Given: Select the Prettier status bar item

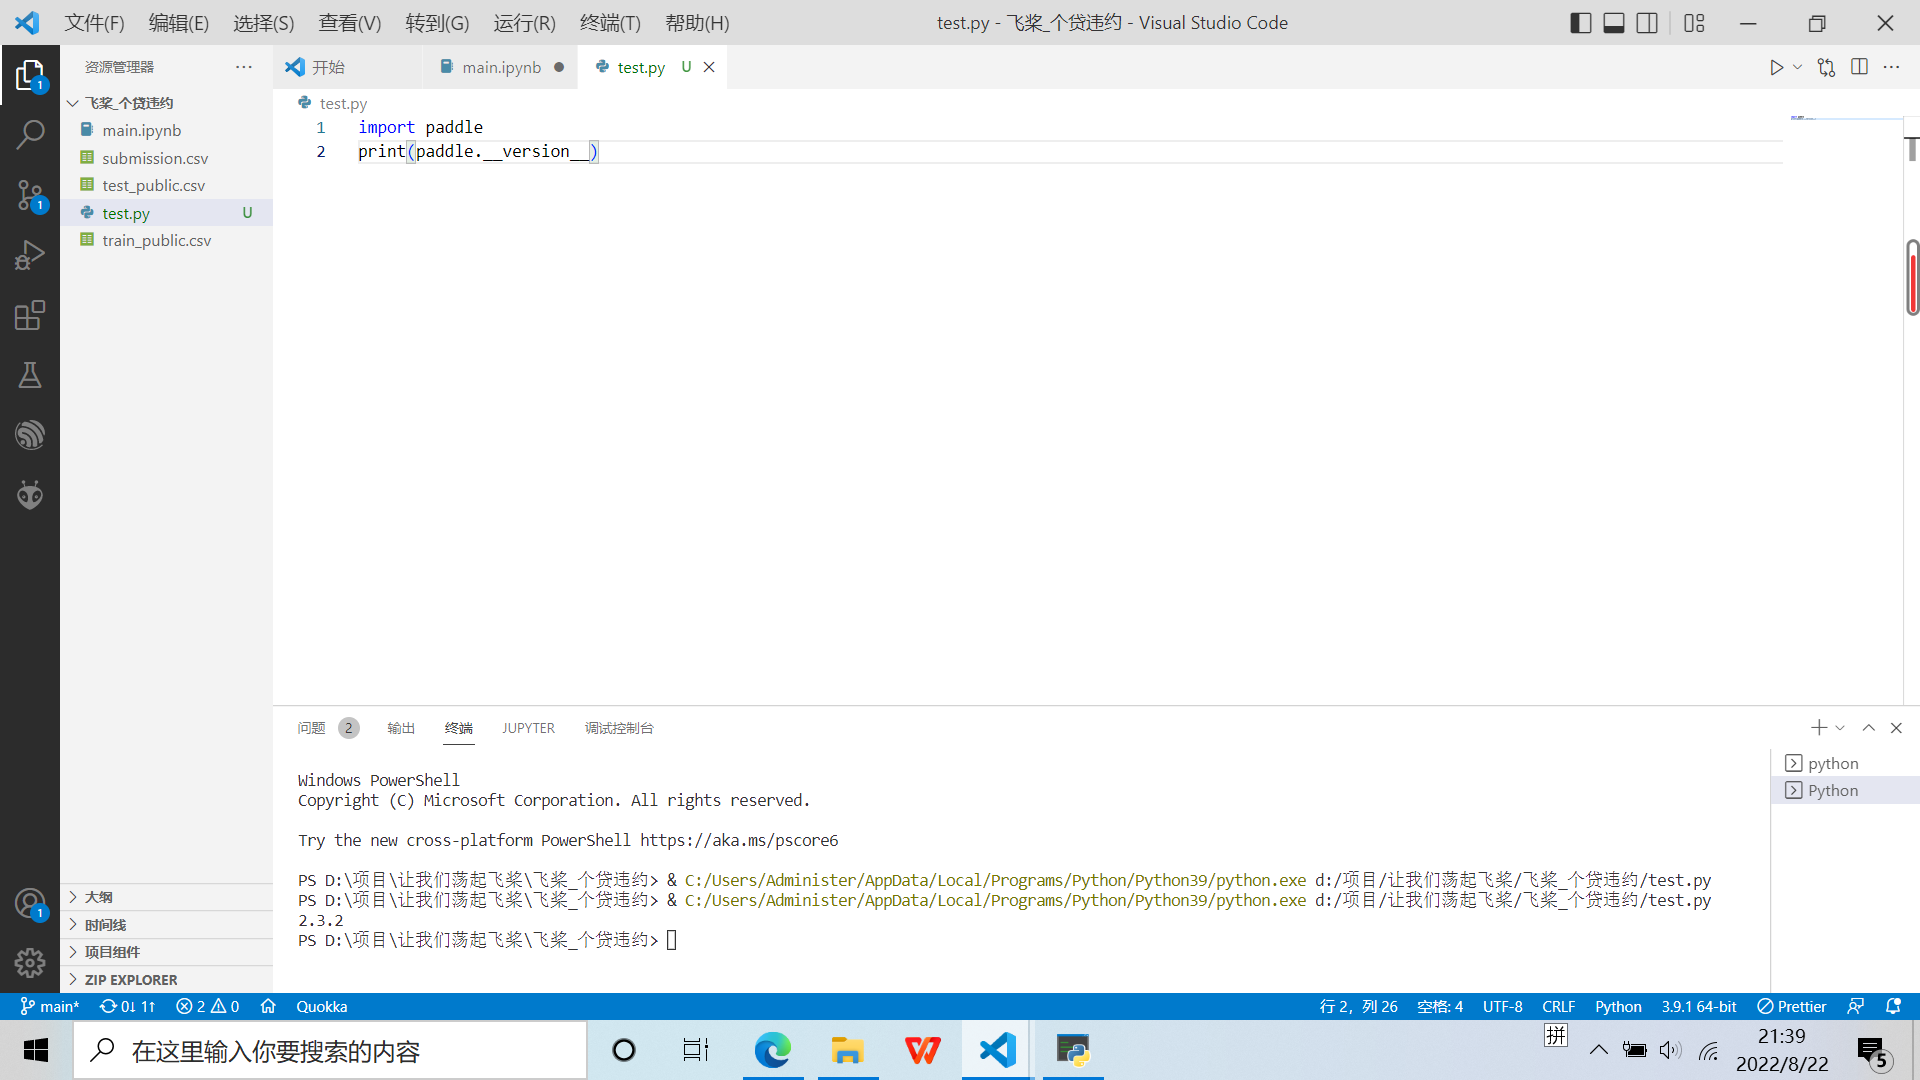Looking at the screenshot, I should pyautogui.click(x=1791, y=1006).
